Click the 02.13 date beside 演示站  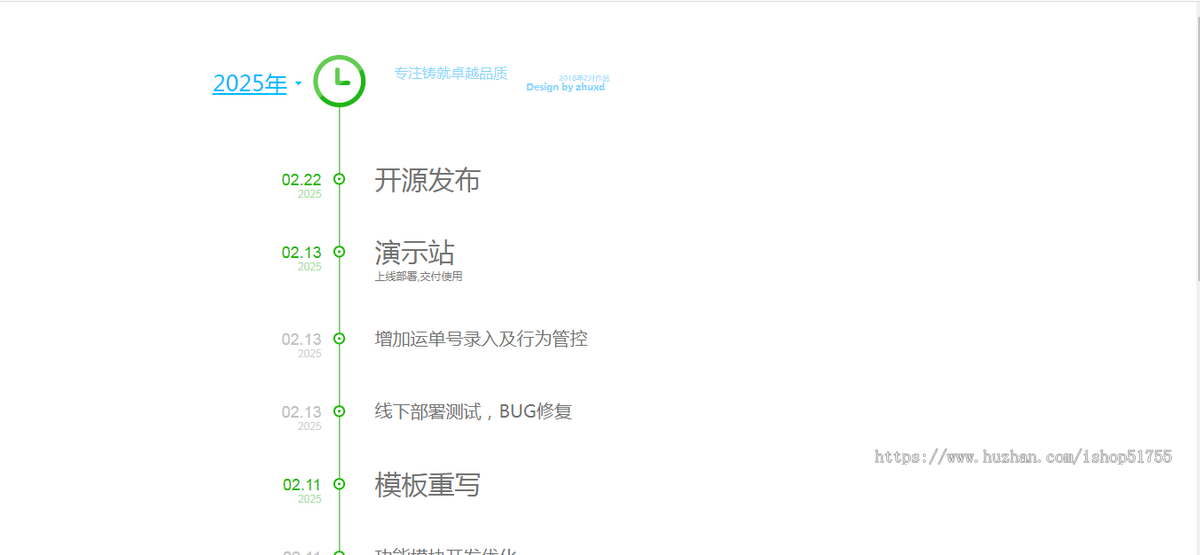302,253
